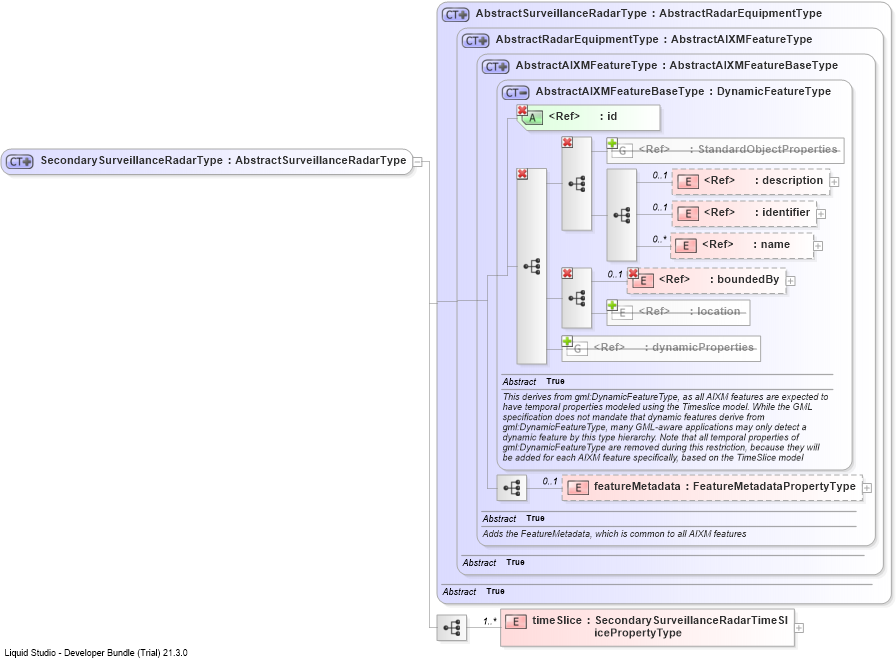Image resolution: width=896 pixels, height=658 pixels.
Task: Click the green plus on location element
Action: tap(612, 305)
